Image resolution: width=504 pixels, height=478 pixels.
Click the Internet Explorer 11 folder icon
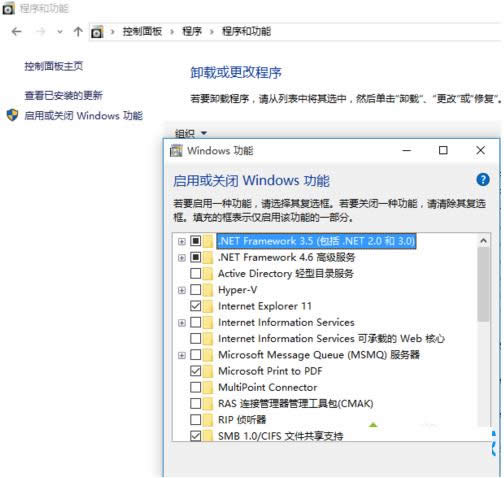pyautogui.click(x=208, y=306)
